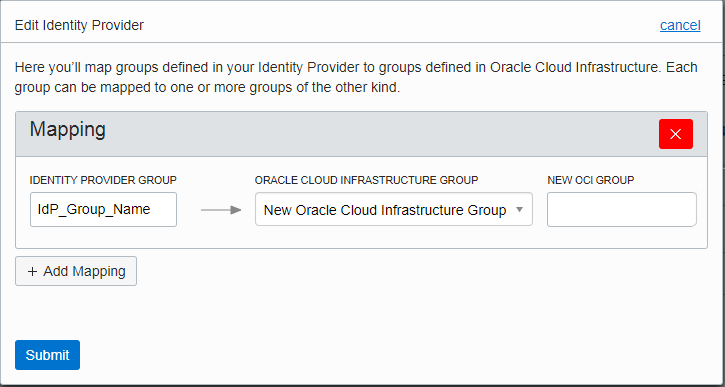Click the "ORACLE CLOUD INFRASTRUCTURE GROUP" label
Screen dimensions: 725x387
366,180
